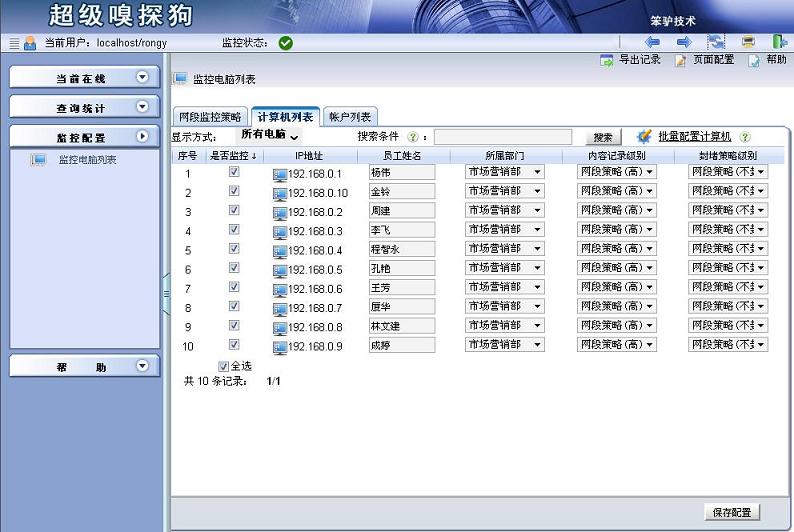This screenshot has height=532, width=794.
Task: Click the computer icon beside 192.168.0.1
Action: (280, 174)
